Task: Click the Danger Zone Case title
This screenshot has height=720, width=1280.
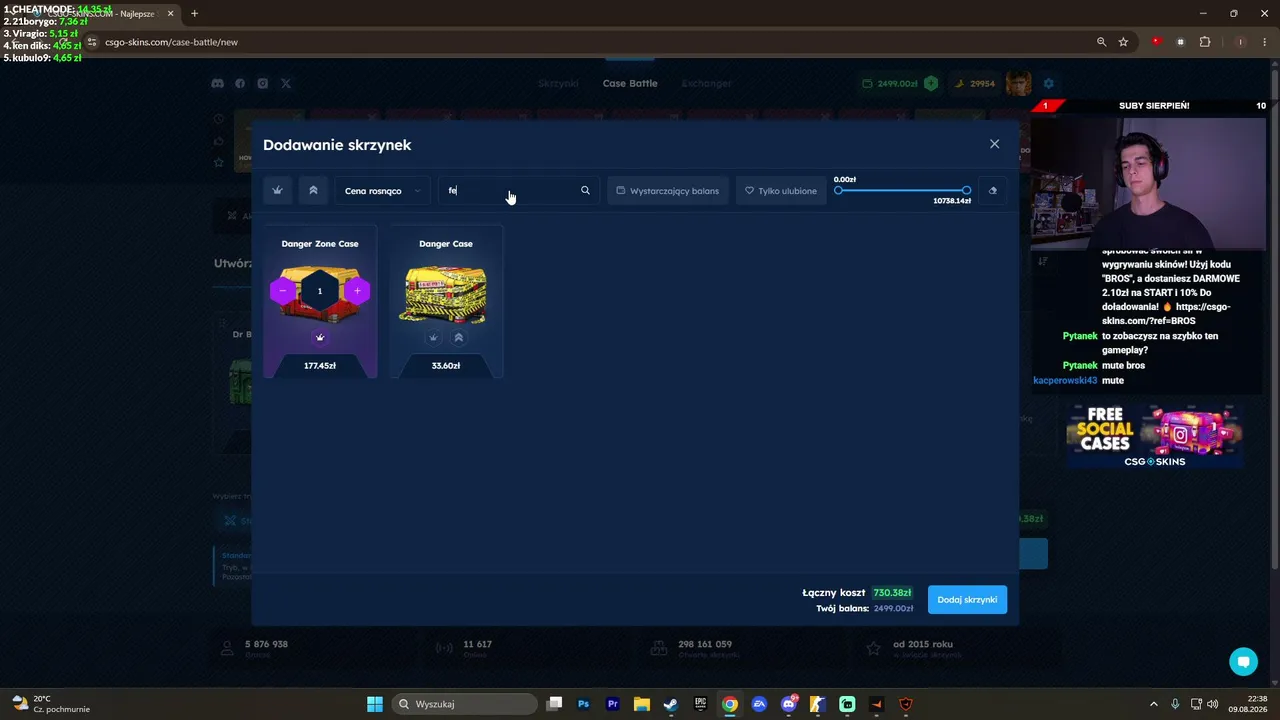Action: point(320,244)
